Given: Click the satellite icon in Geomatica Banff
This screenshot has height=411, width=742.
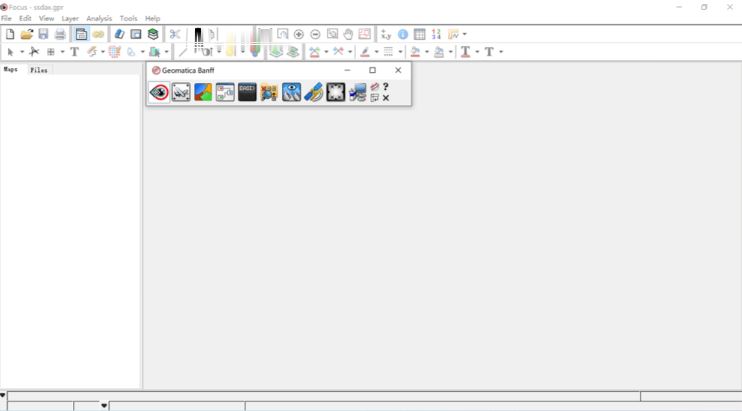Looking at the screenshot, I should point(313,93).
